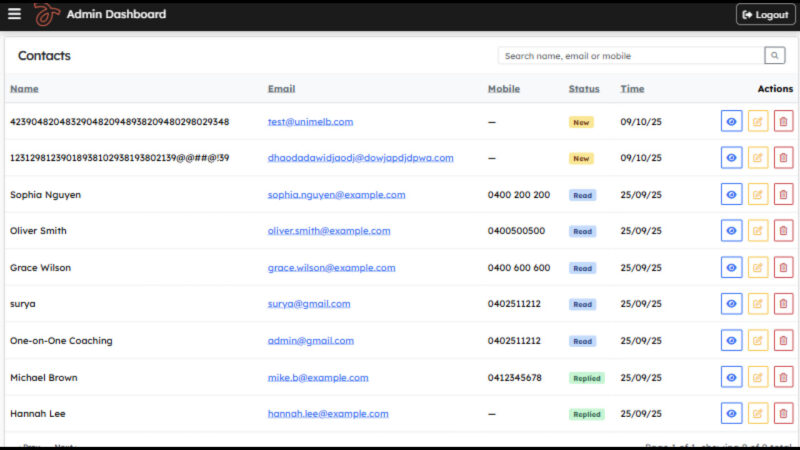Open sophia.nguyen@example.com email link
This screenshot has height=450, width=800.
click(x=336, y=195)
